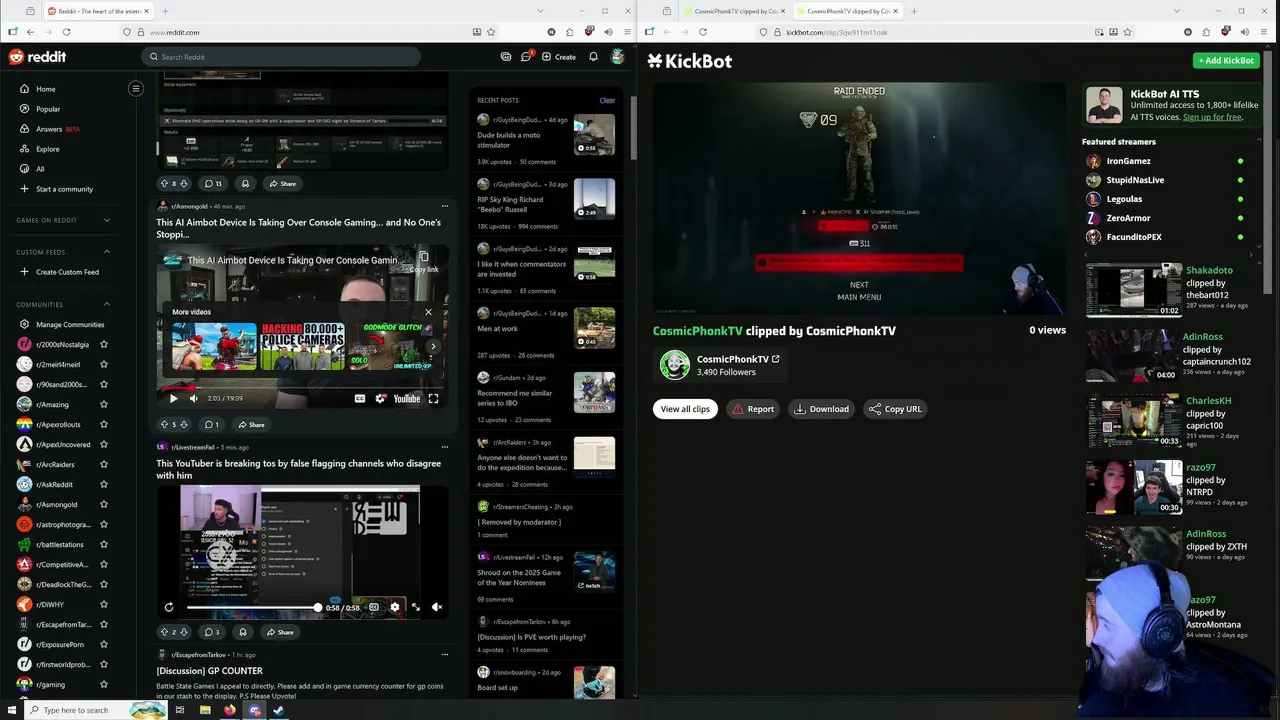Image resolution: width=1280 pixels, height=720 pixels.
Task: Open post options for r/Asmongold post
Action: click(444, 206)
